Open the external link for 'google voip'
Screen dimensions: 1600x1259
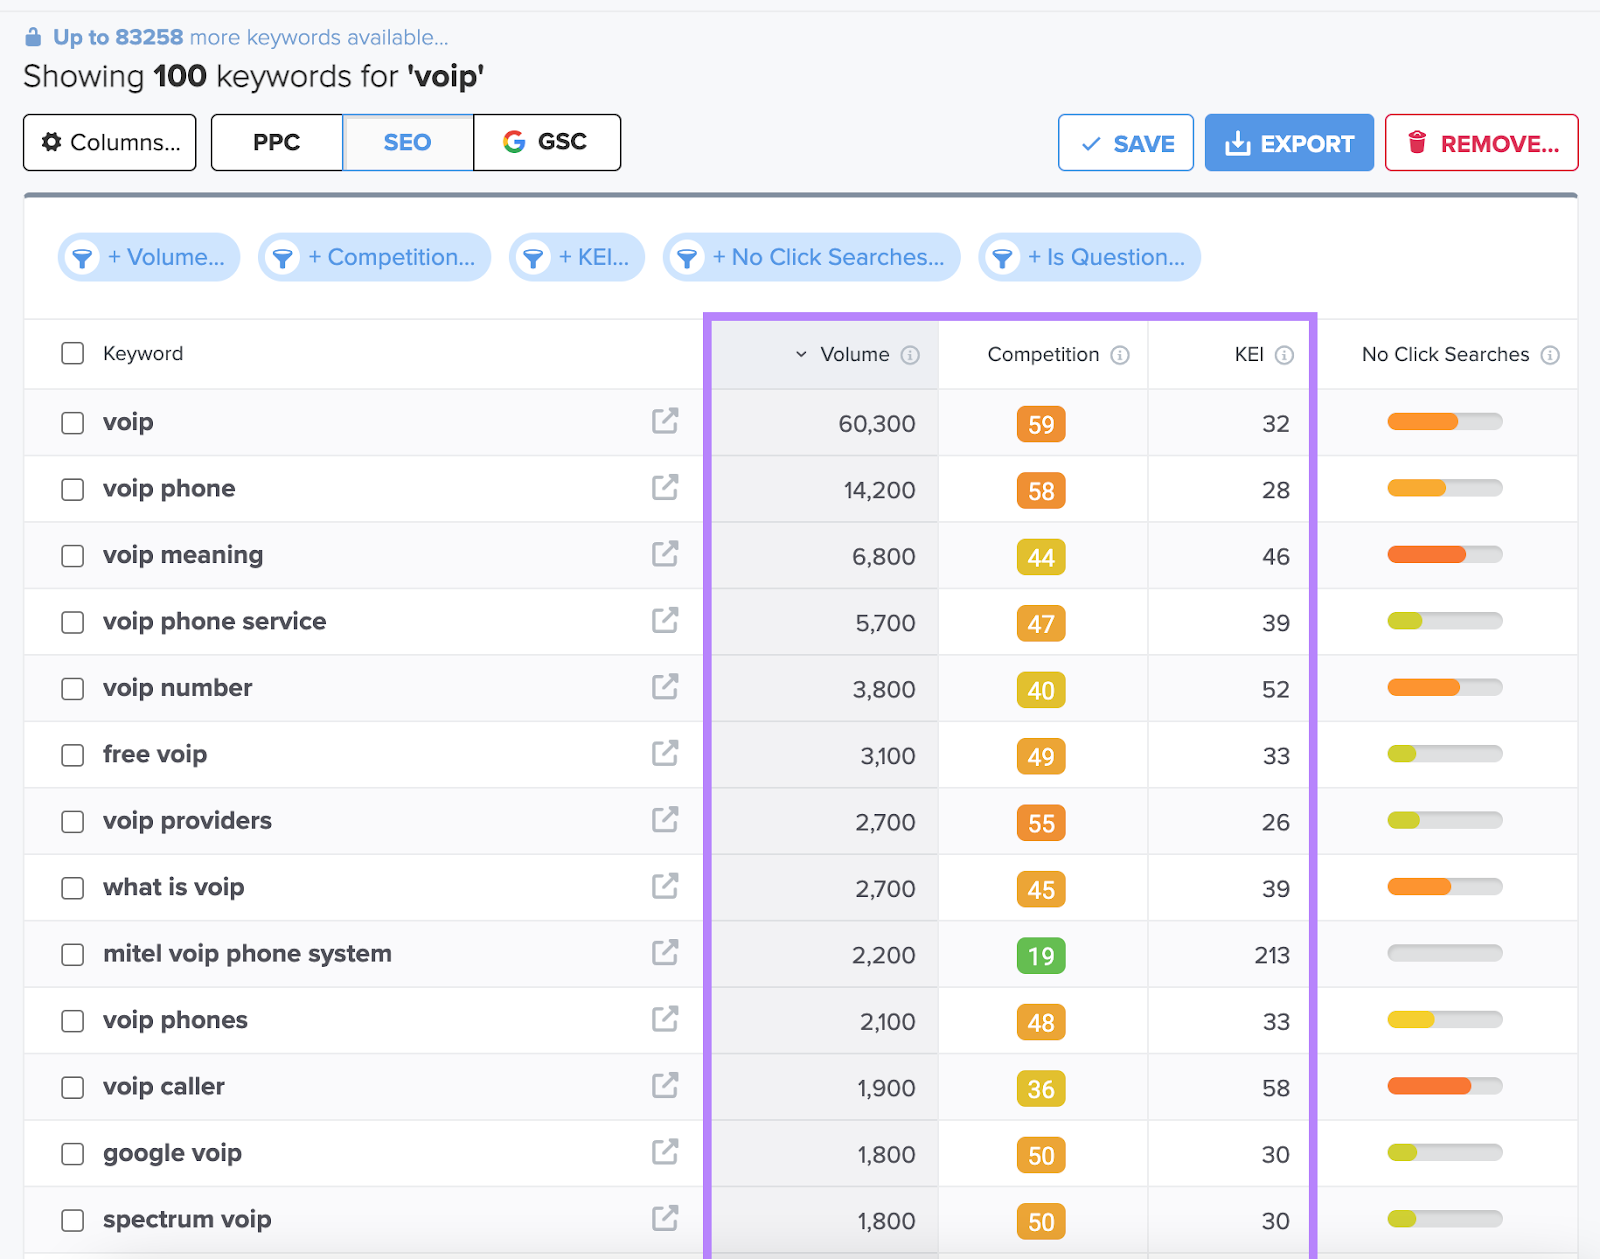pyautogui.click(x=664, y=1153)
